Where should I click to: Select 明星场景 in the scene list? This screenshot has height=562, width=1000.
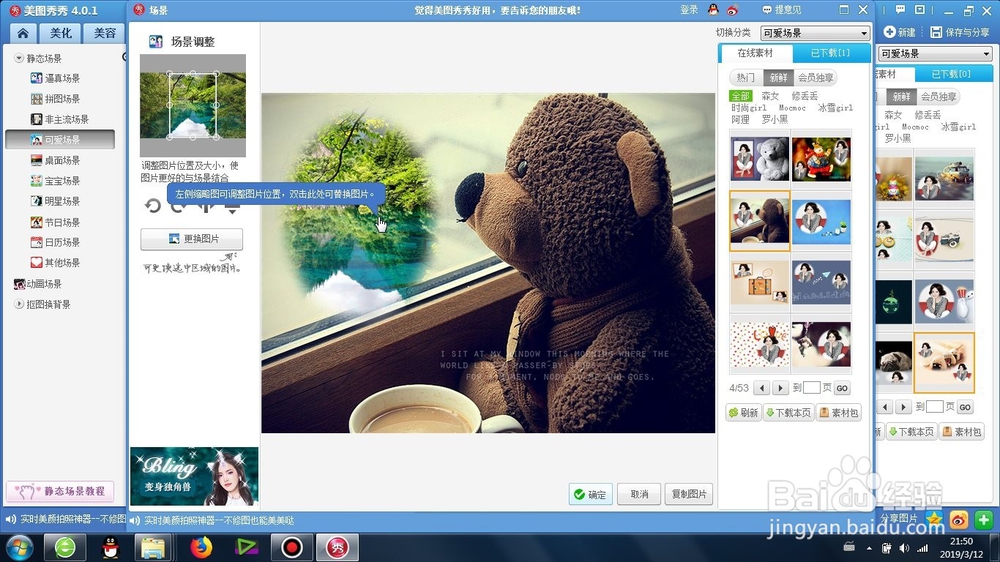pos(55,201)
